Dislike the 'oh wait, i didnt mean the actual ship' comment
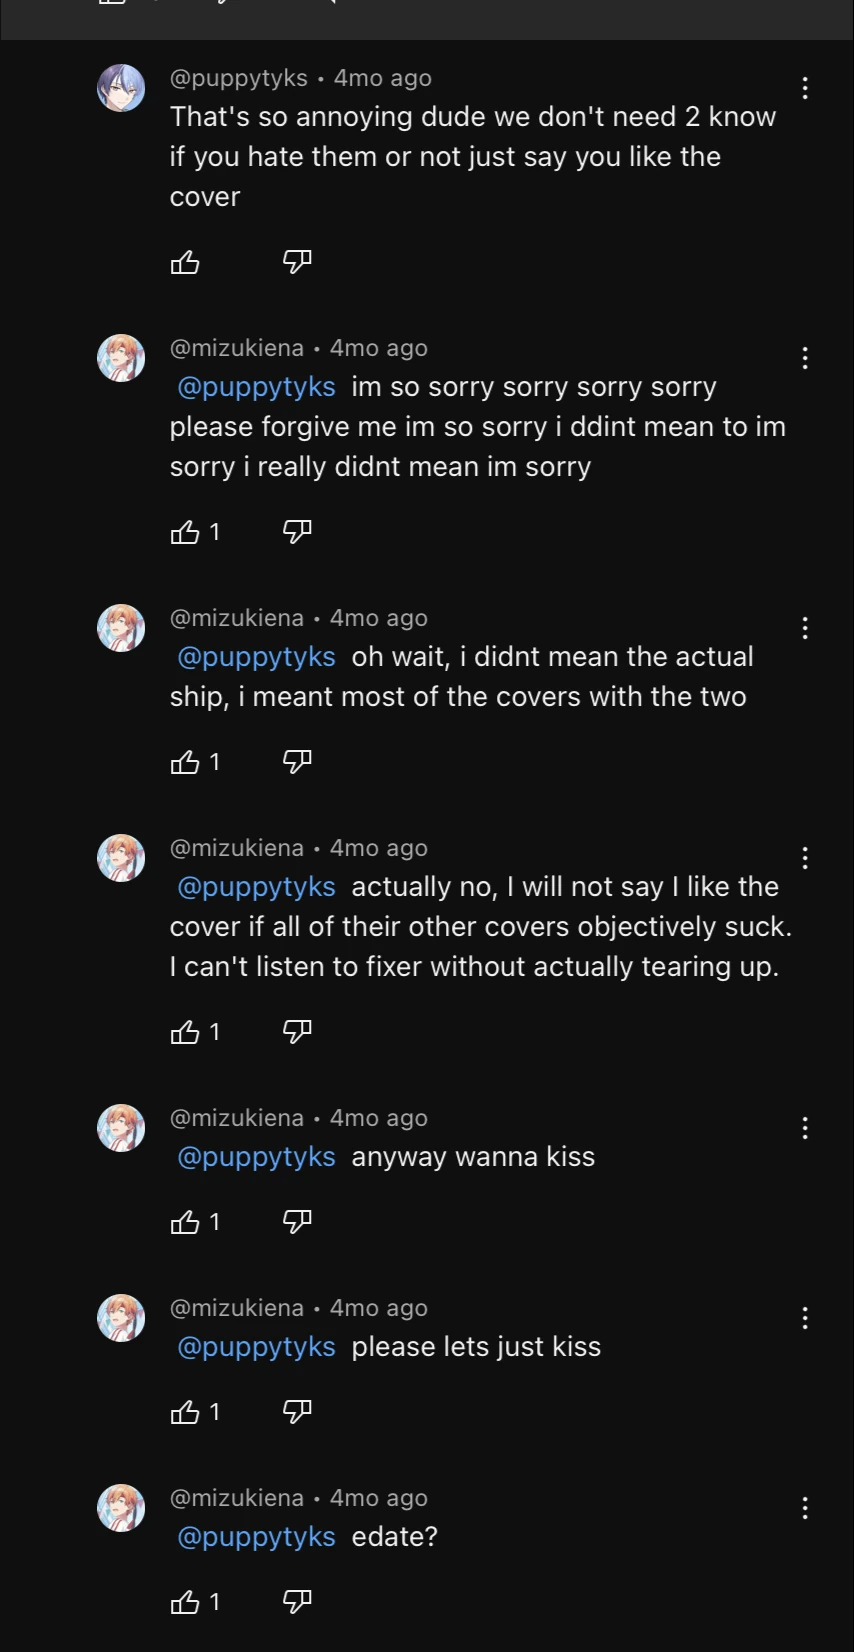Screen dimensions: 854x1652 point(296,762)
